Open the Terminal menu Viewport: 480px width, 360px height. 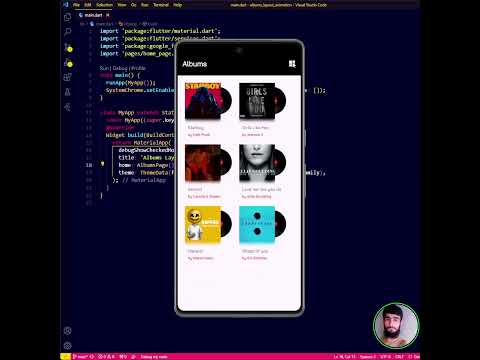[x=161, y=5]
